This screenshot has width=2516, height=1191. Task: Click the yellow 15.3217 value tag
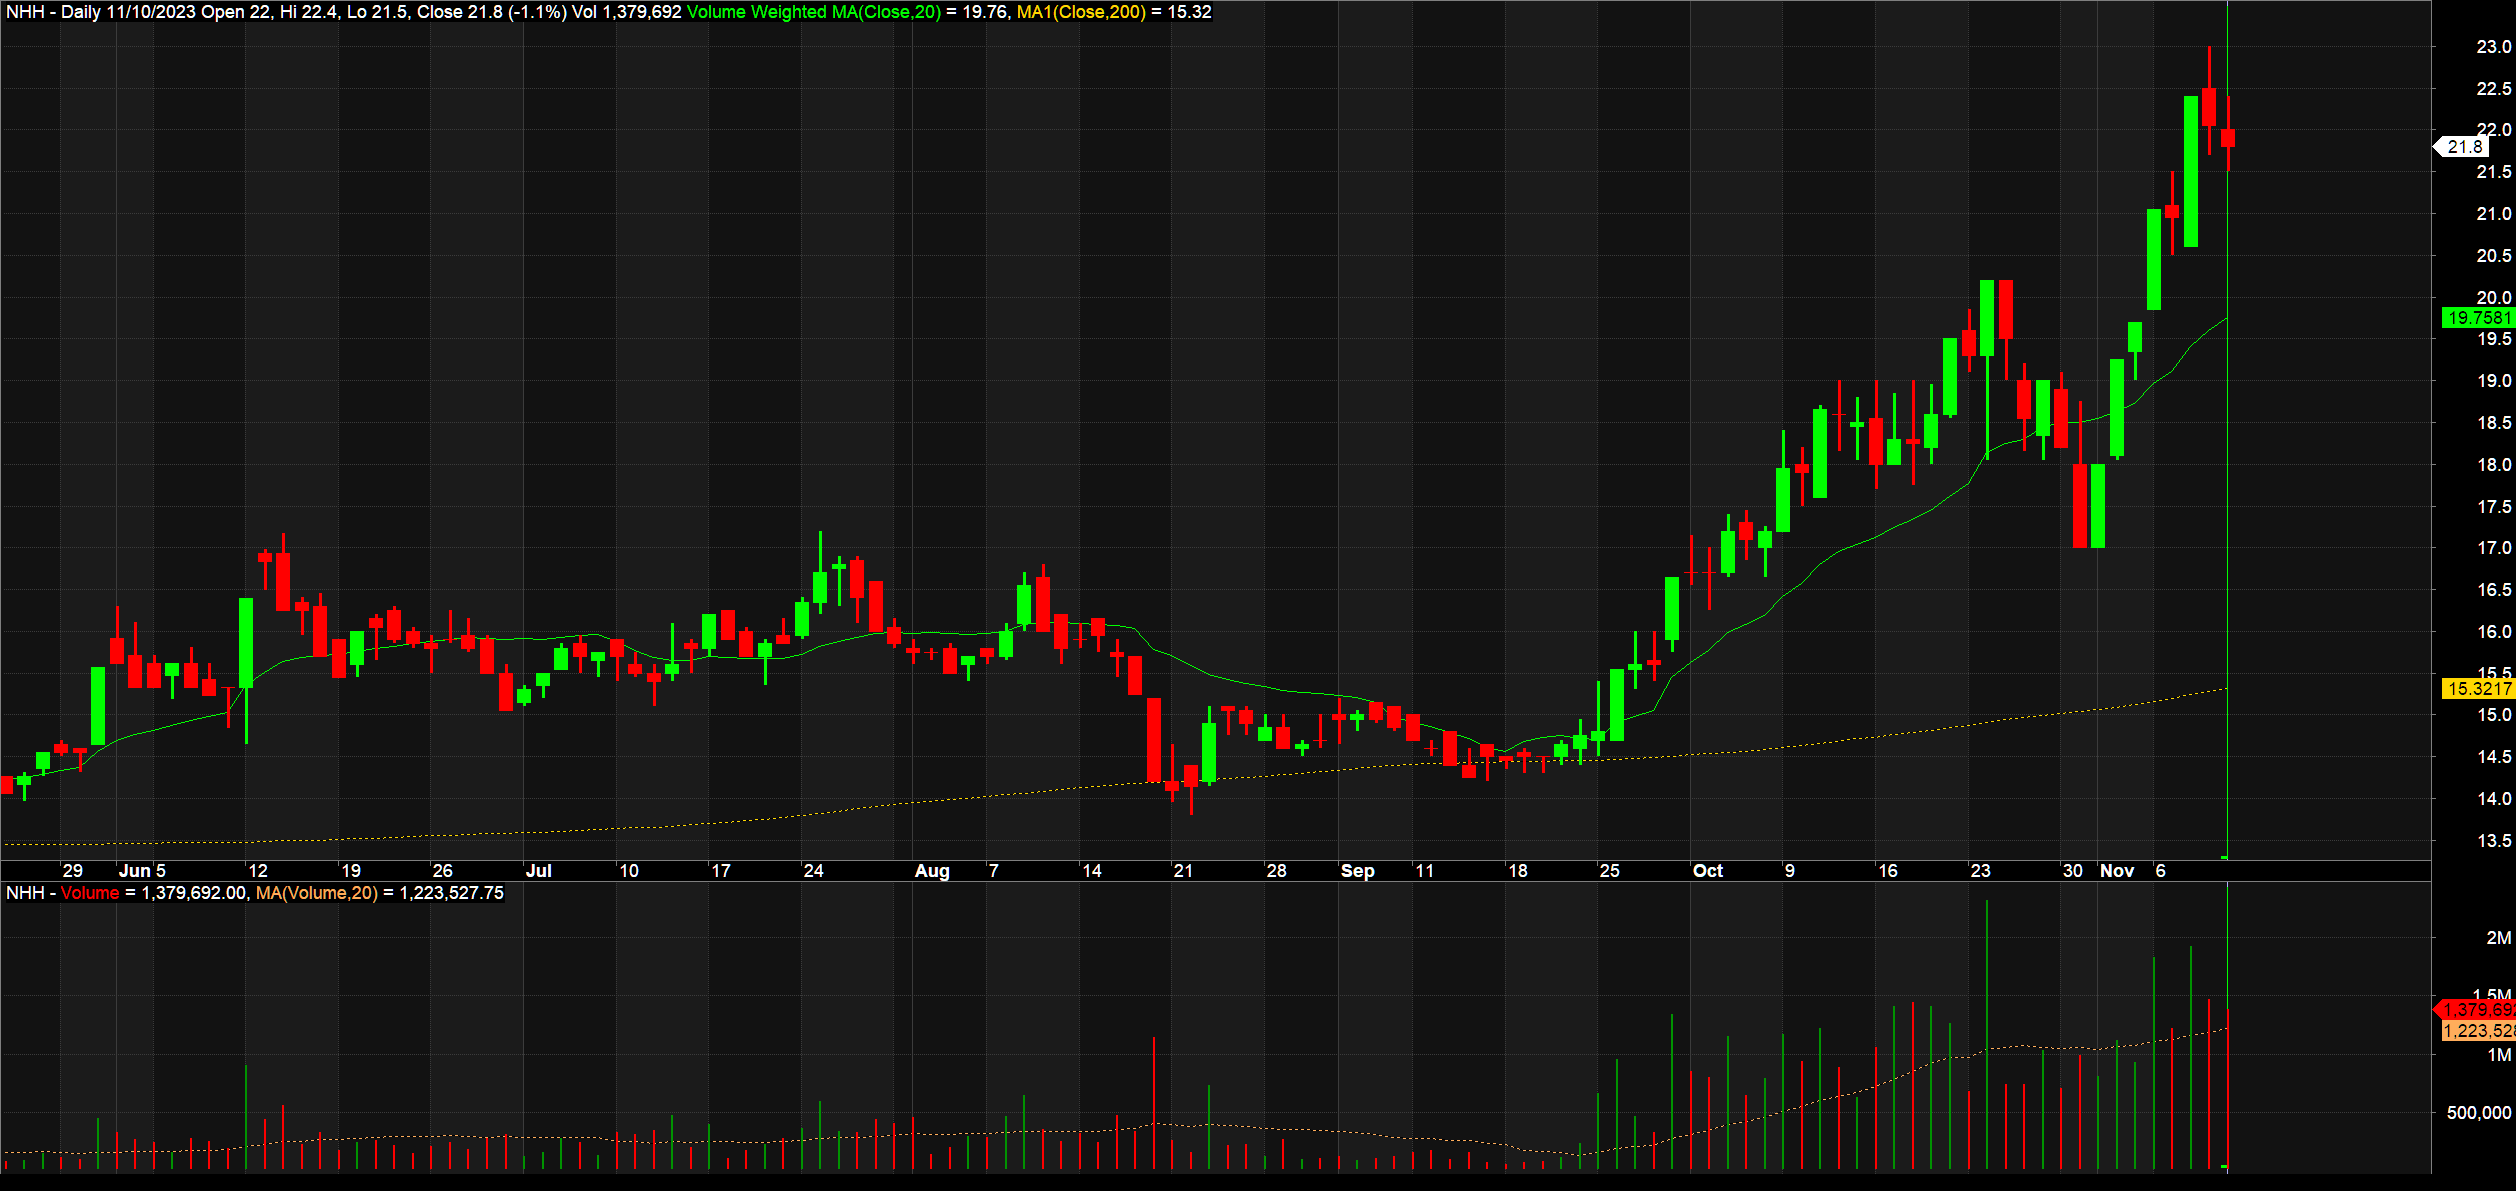[x=2478, y=688]
